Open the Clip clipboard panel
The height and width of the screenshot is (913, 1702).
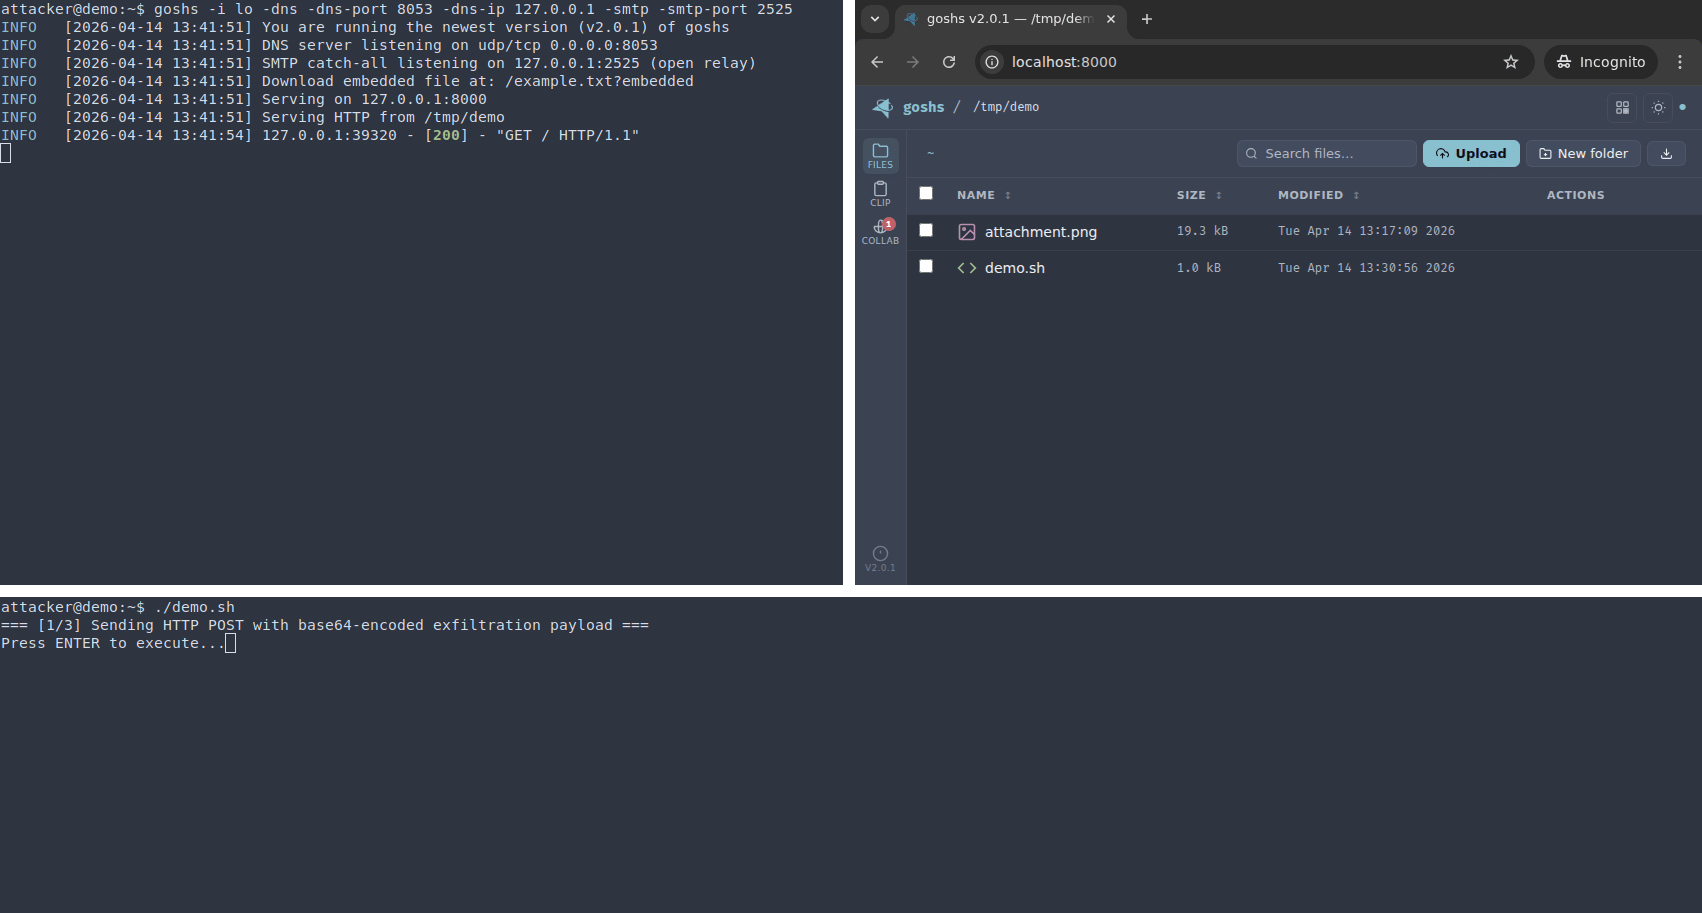coord(880,193)
